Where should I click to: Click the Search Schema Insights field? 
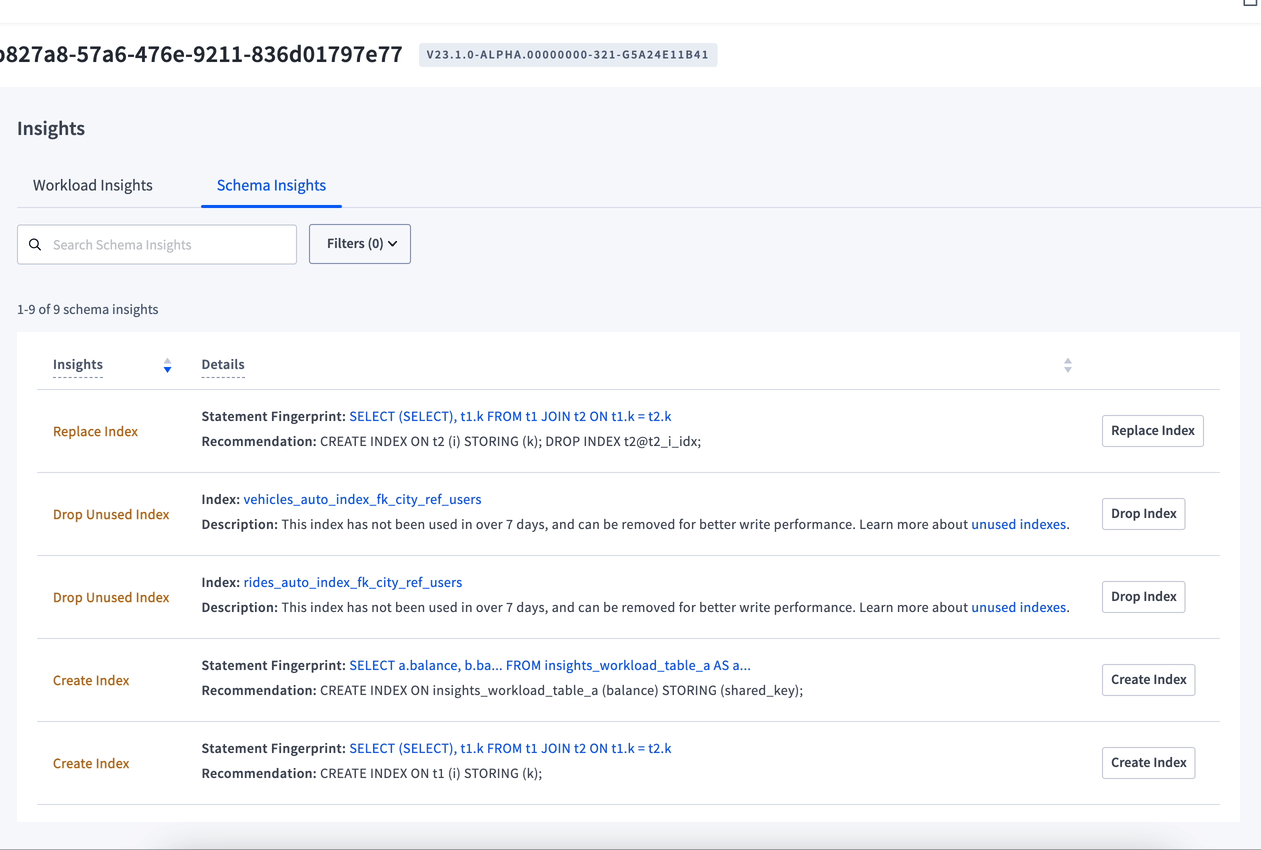coord(157,244)
